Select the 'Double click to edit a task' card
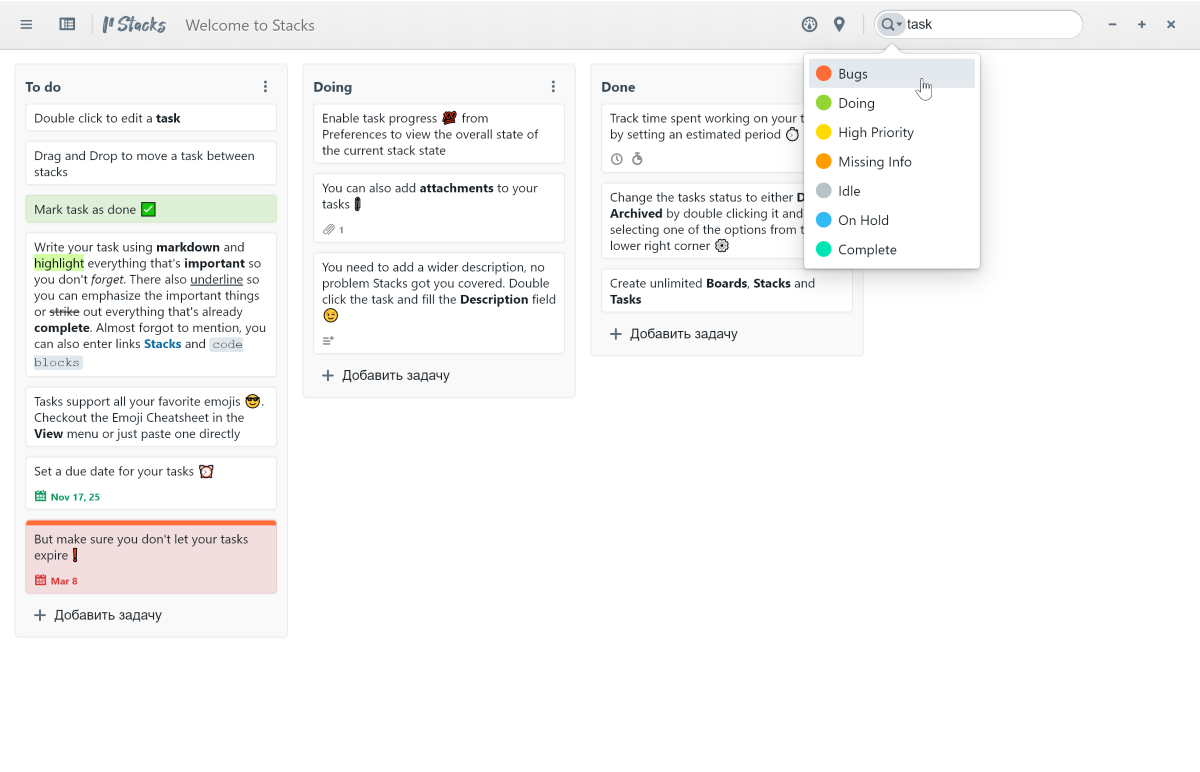The width and height of the screenshot is (1200, 772). (151, 118)
